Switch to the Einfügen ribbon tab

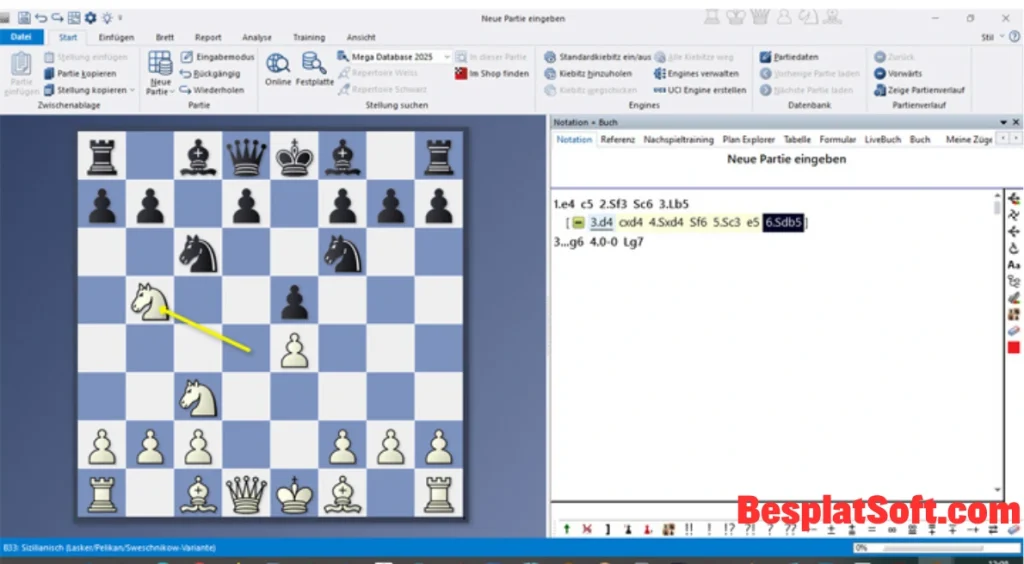(x=116, y=37)
